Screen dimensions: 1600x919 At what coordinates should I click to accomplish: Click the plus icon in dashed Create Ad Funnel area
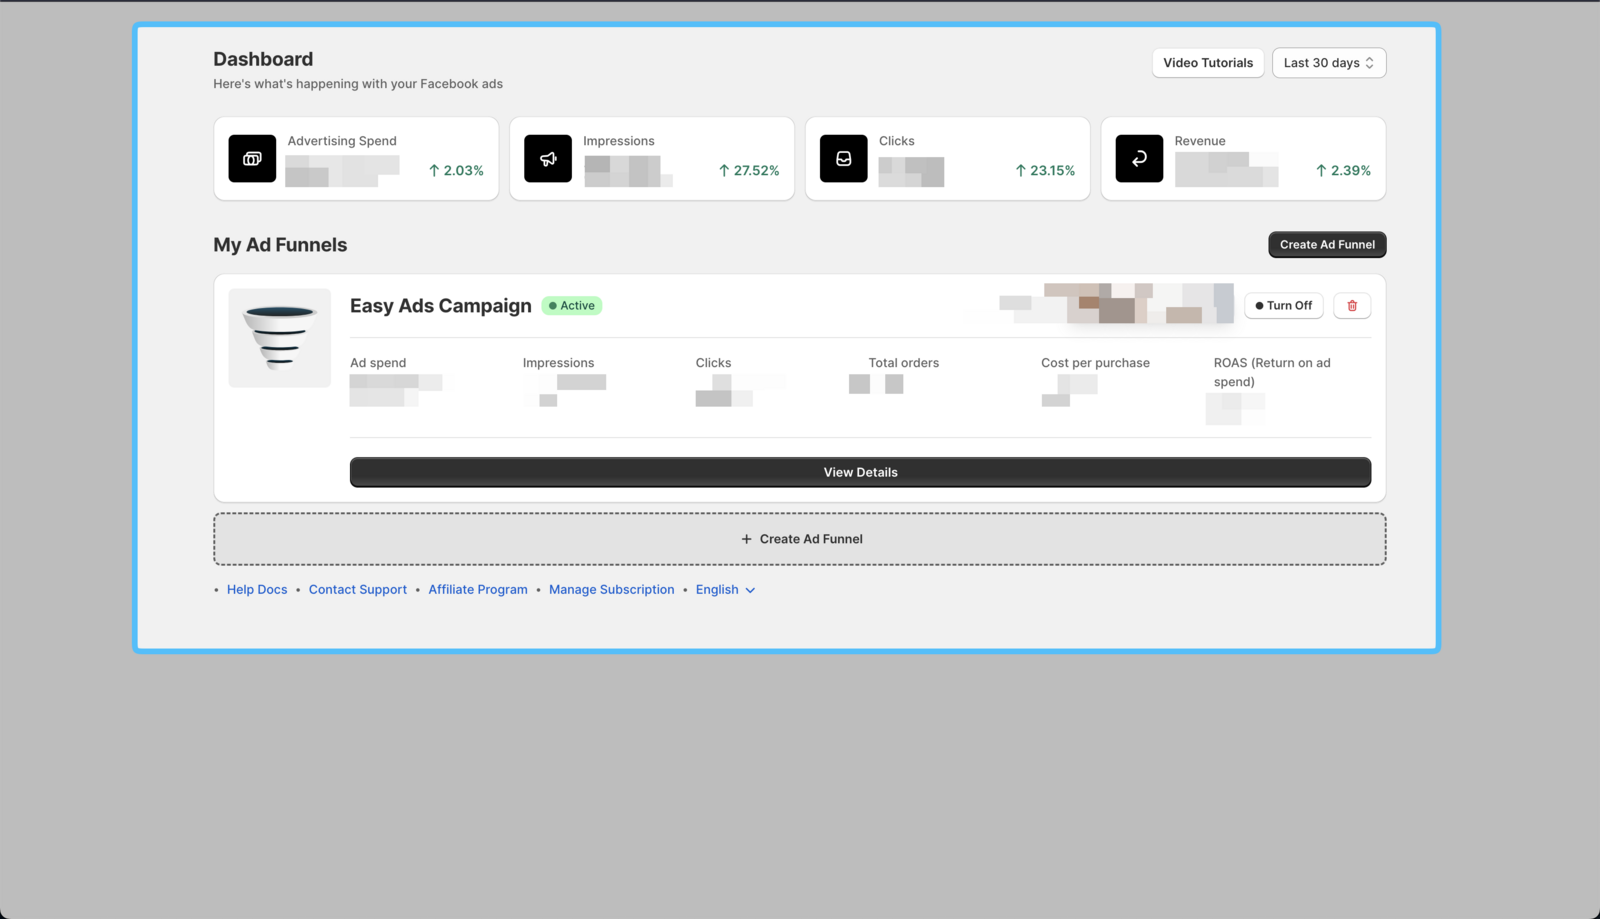pos(747,538)
